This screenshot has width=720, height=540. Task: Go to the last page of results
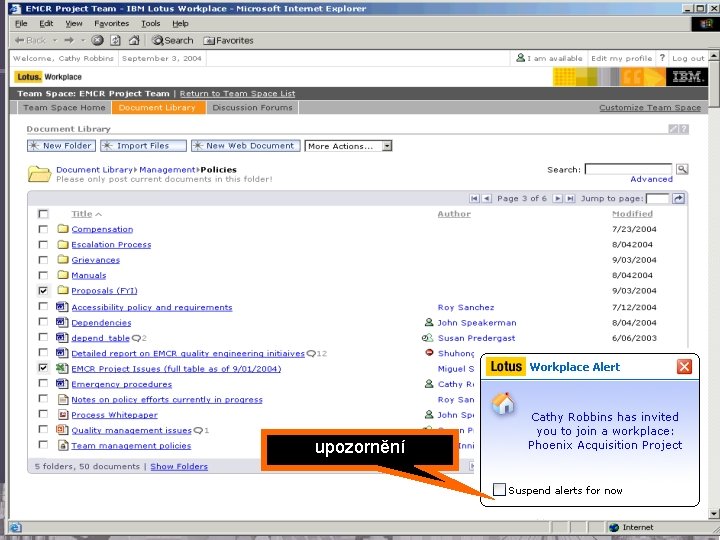[x=570, y=198]
